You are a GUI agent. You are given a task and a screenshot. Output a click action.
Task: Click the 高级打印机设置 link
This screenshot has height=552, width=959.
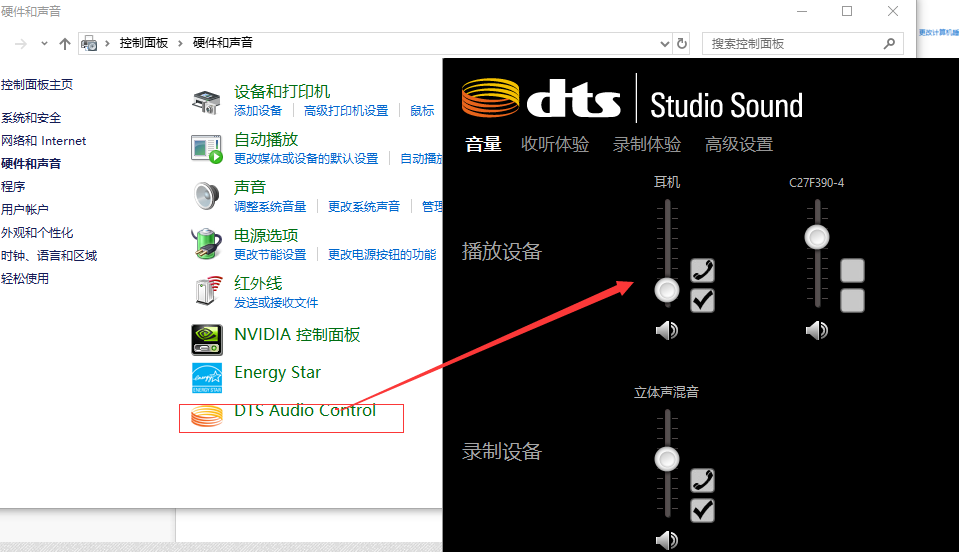pos(346,111)
